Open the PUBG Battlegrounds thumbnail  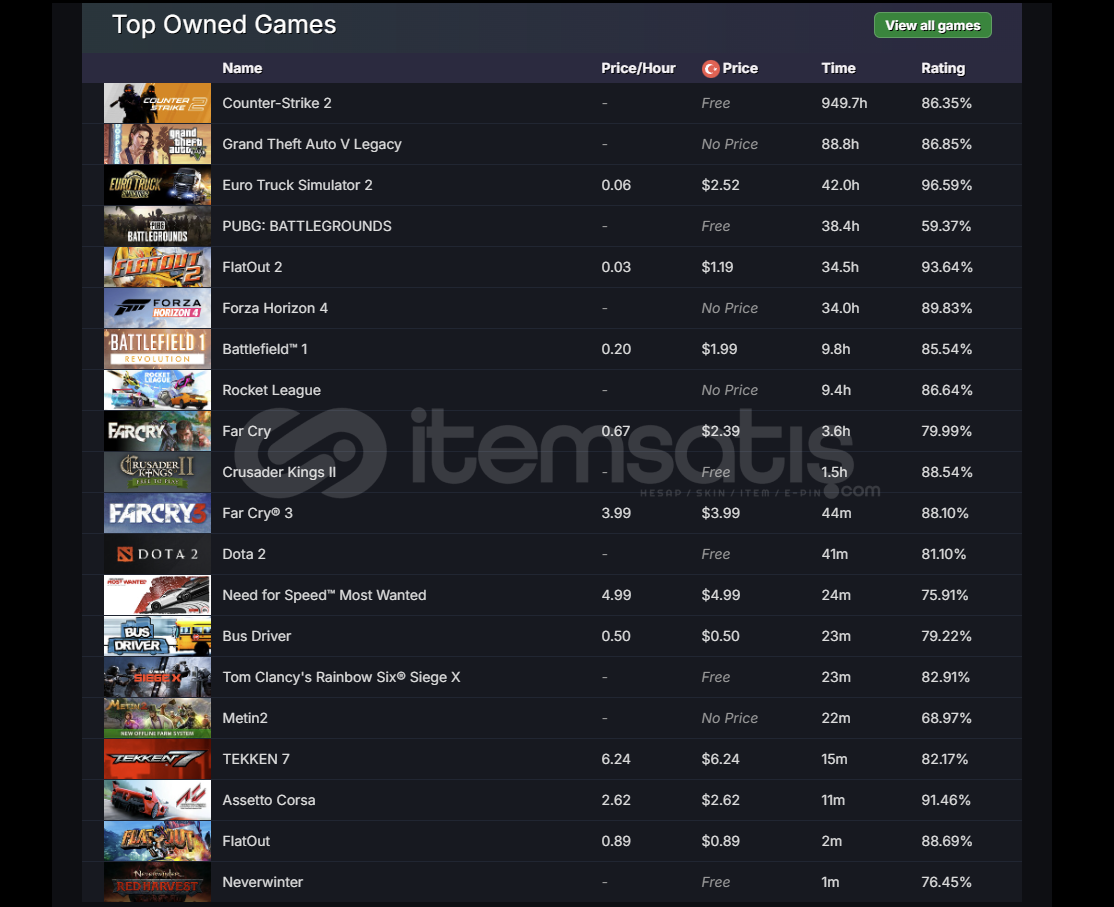tap(157, 227)
